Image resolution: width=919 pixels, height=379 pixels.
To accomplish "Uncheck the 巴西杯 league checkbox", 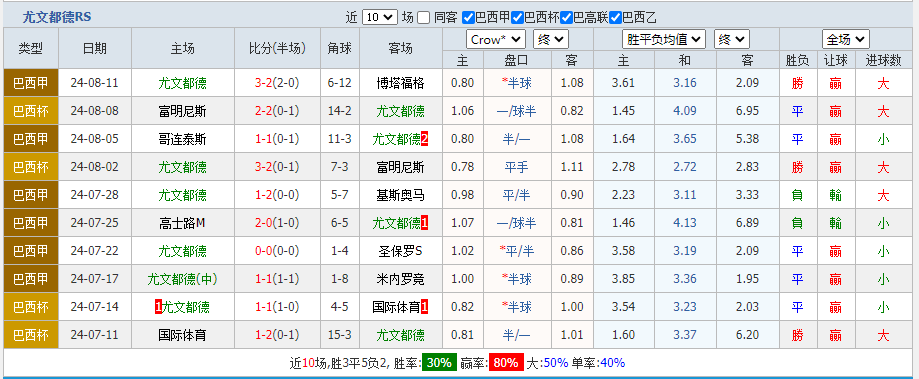I will tap(517, 18).
